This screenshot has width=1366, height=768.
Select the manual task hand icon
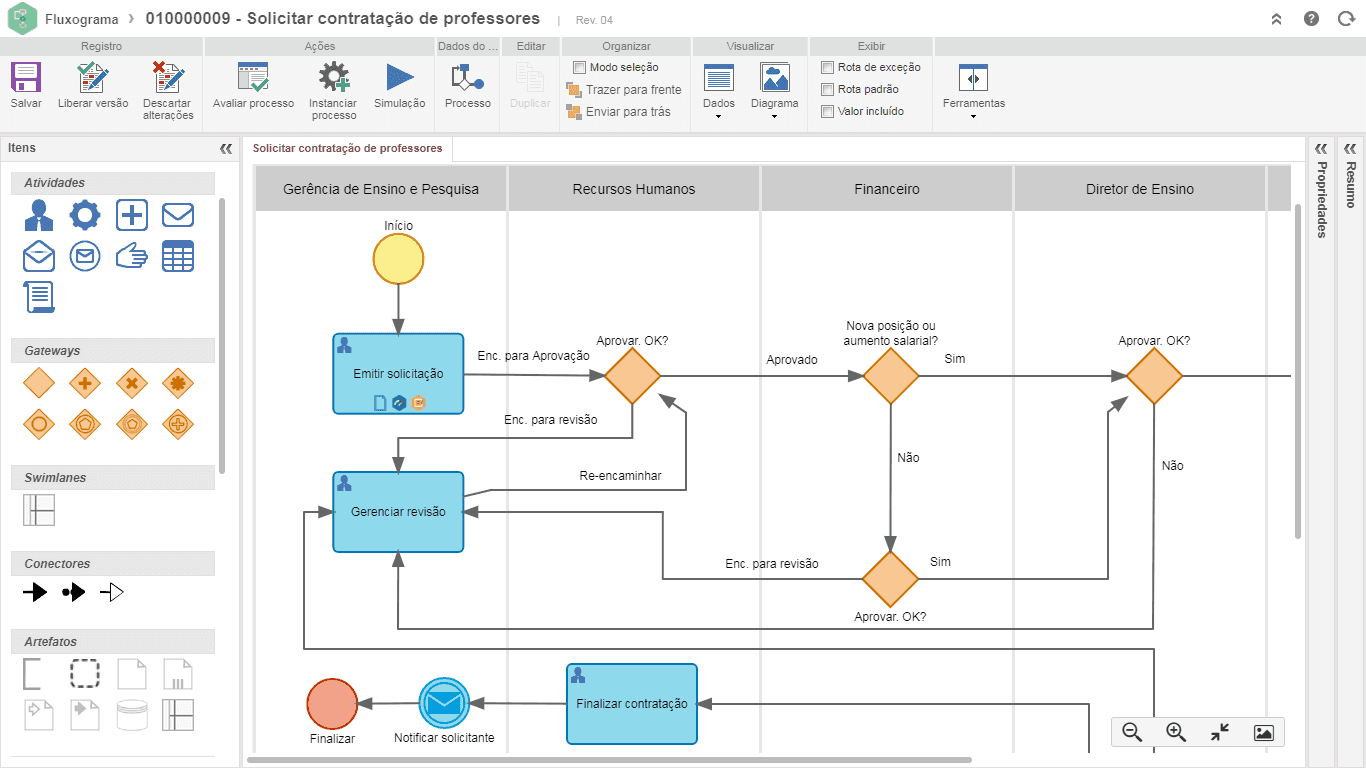click(132, 256)
